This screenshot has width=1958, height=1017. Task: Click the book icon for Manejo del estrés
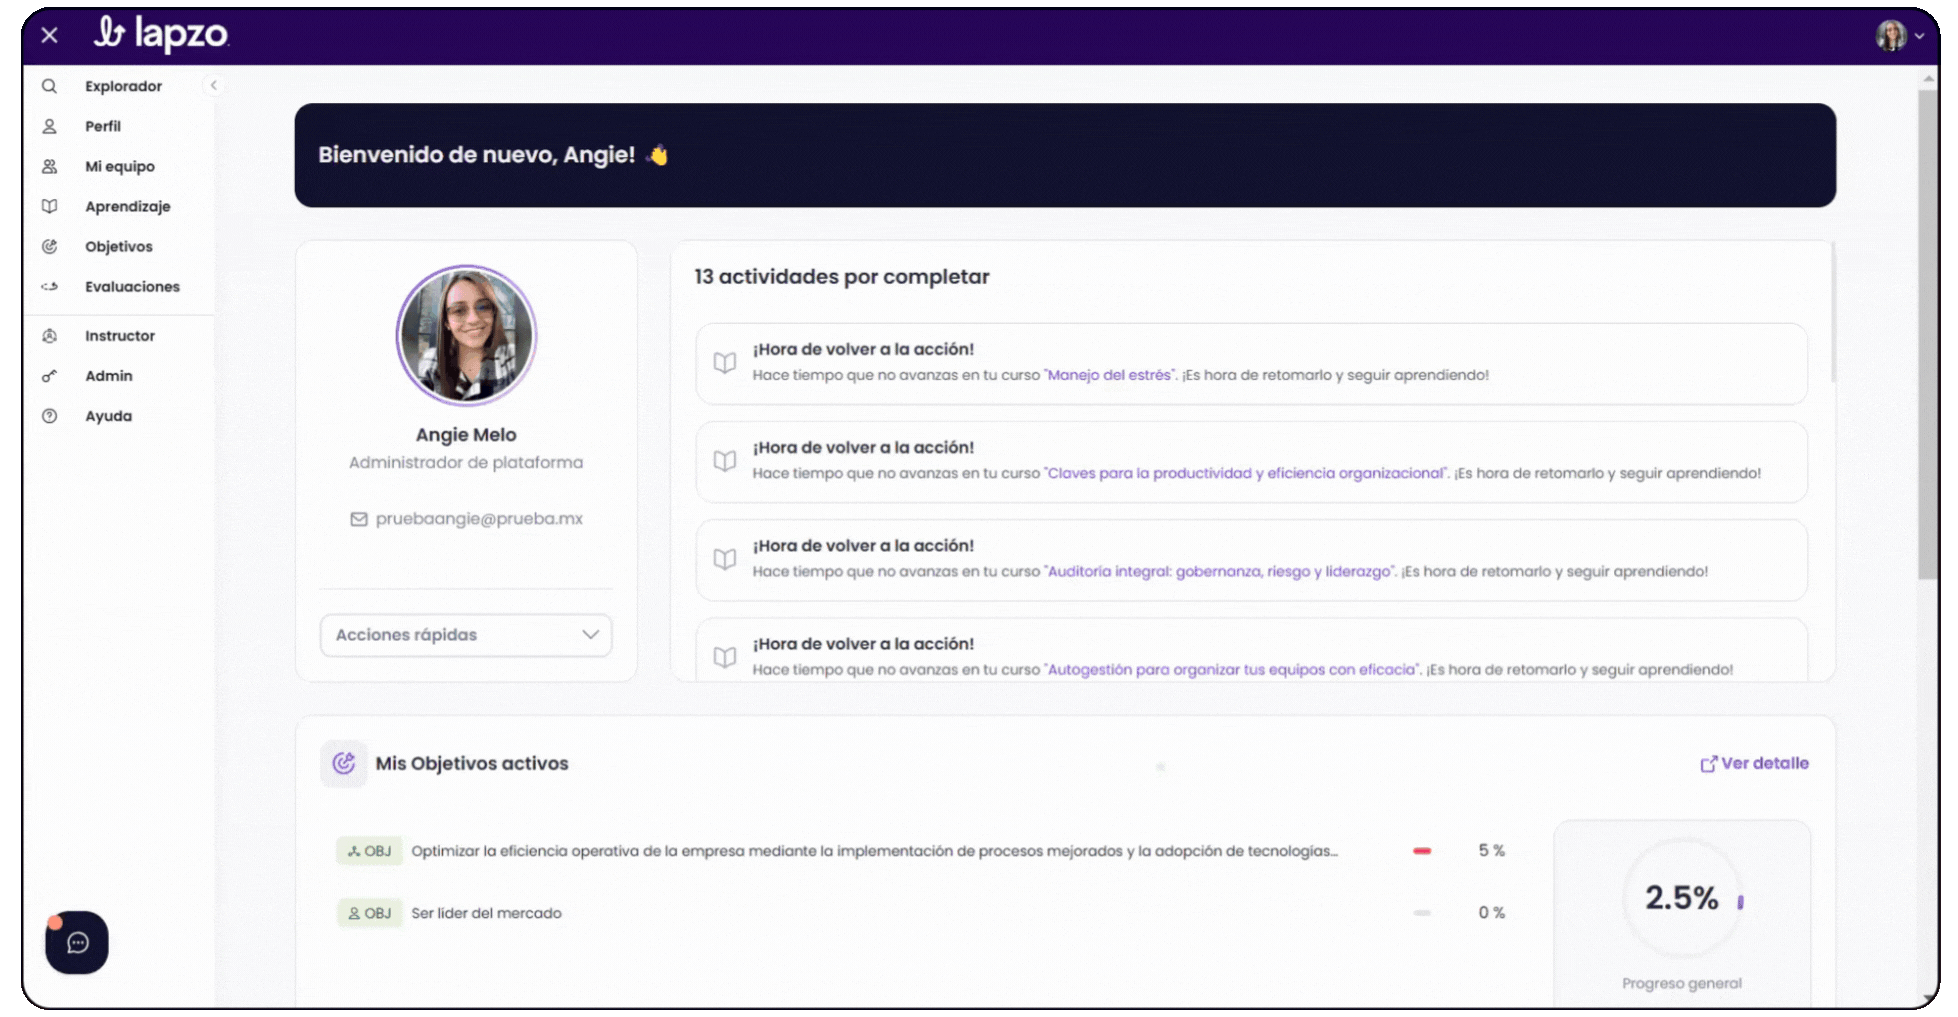click(x=725, y=362)
